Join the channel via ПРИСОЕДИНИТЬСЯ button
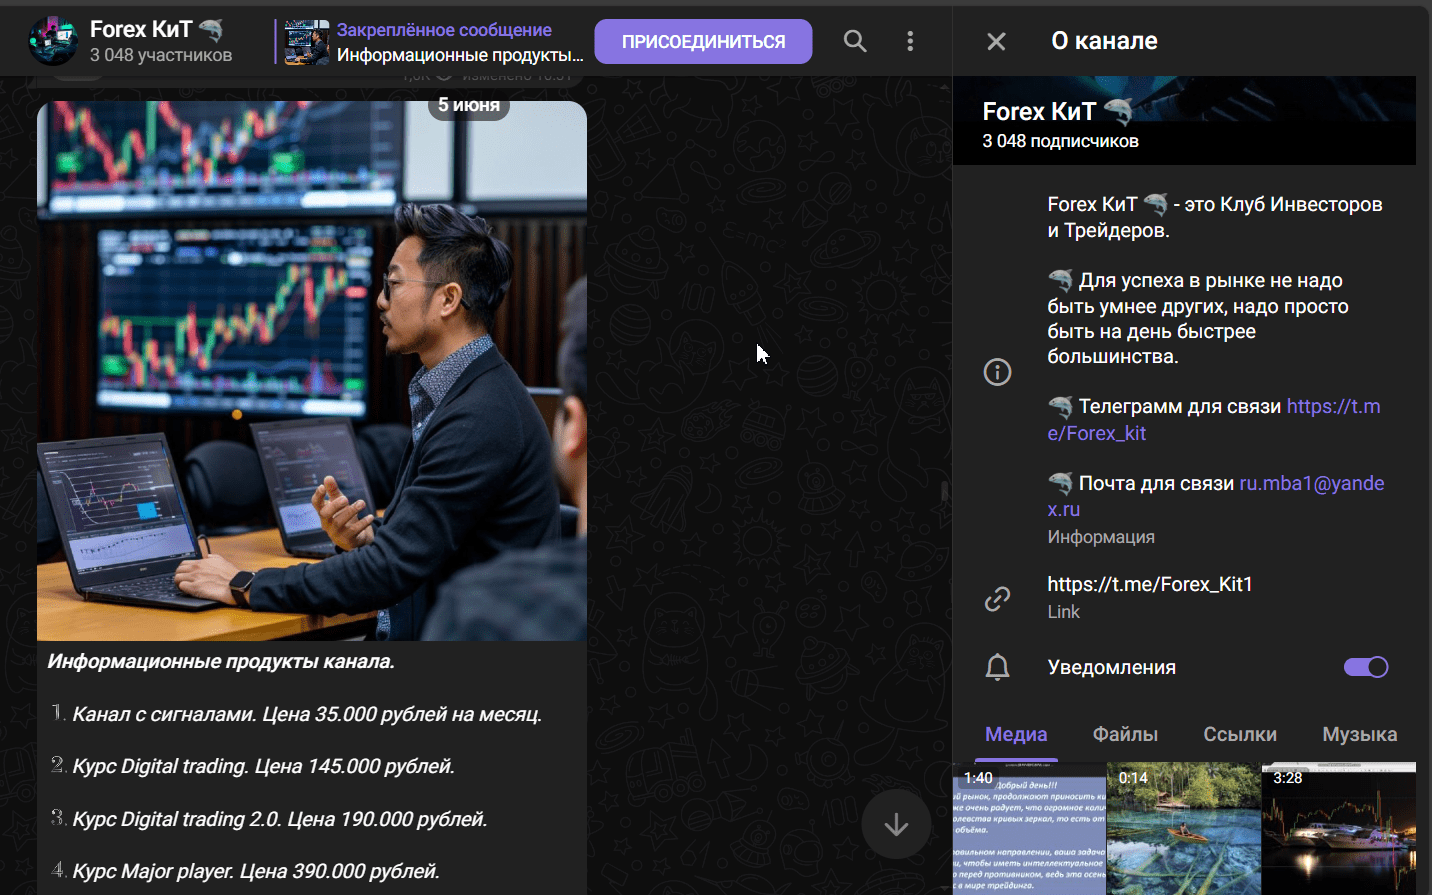 [703, 41]
